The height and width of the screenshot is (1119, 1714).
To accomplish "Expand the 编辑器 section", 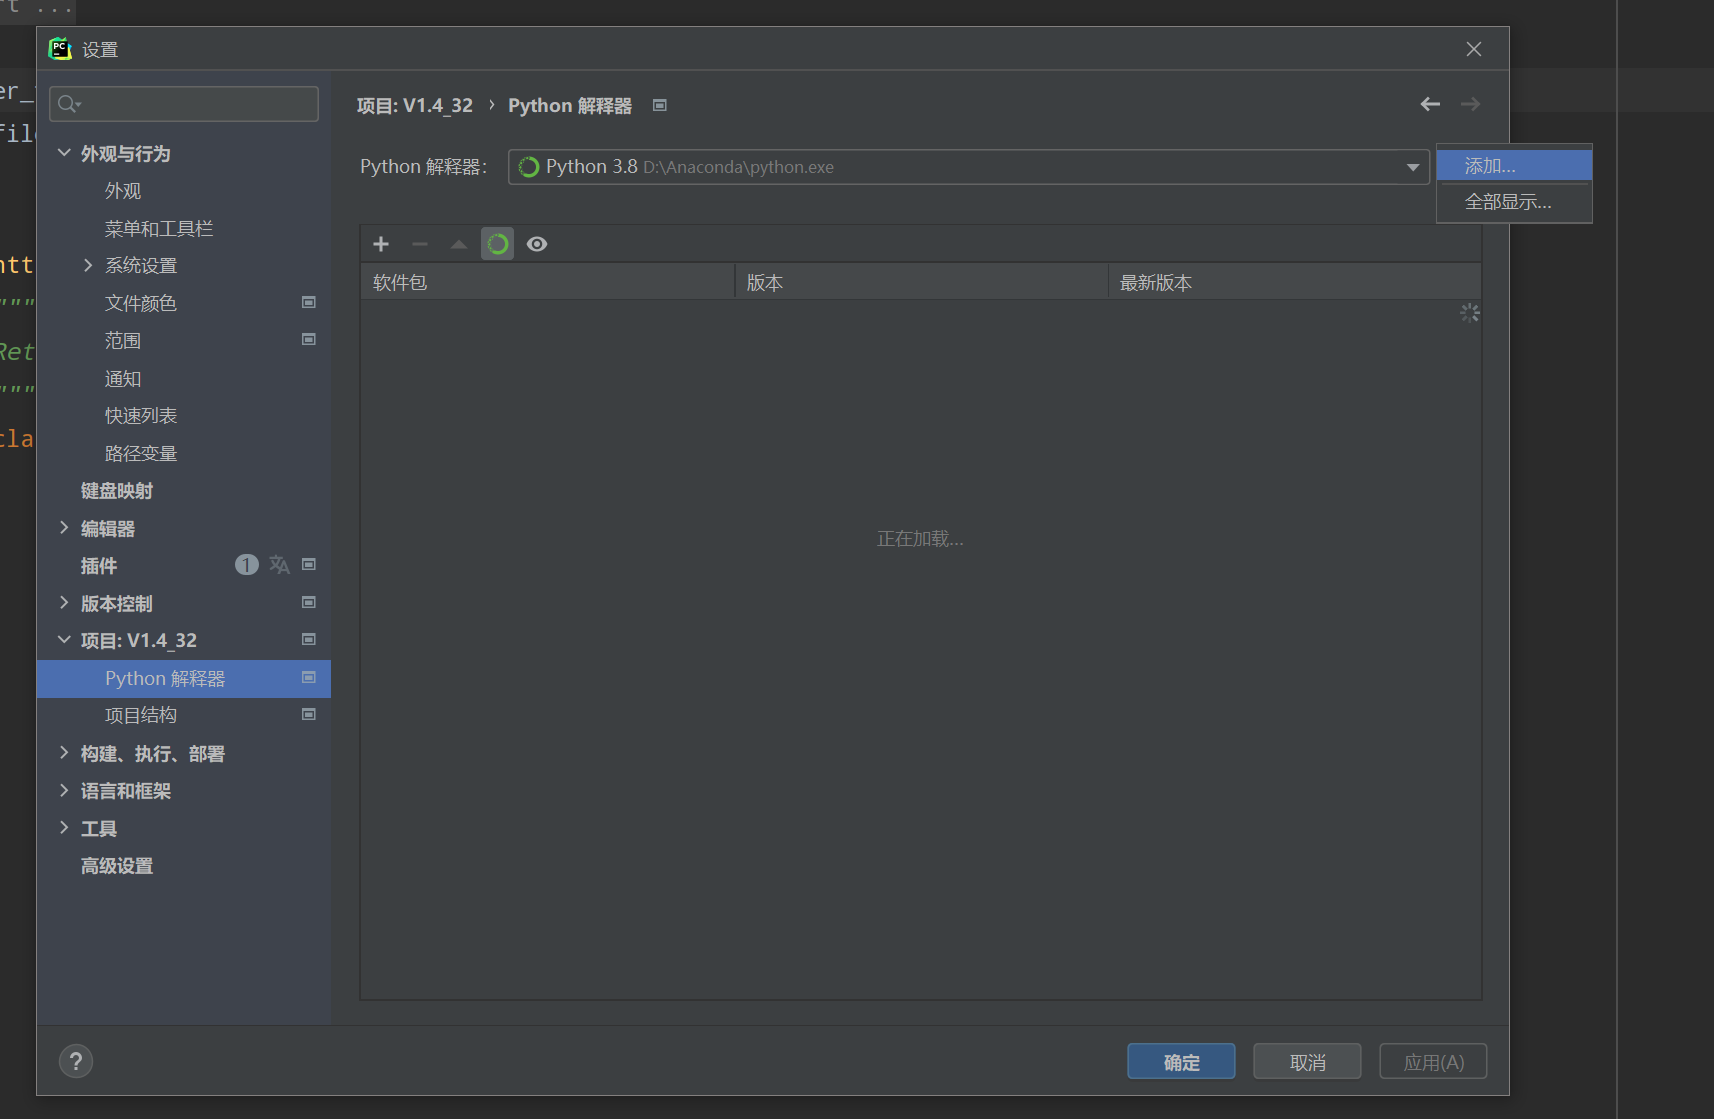I will [x=64, y=528].
